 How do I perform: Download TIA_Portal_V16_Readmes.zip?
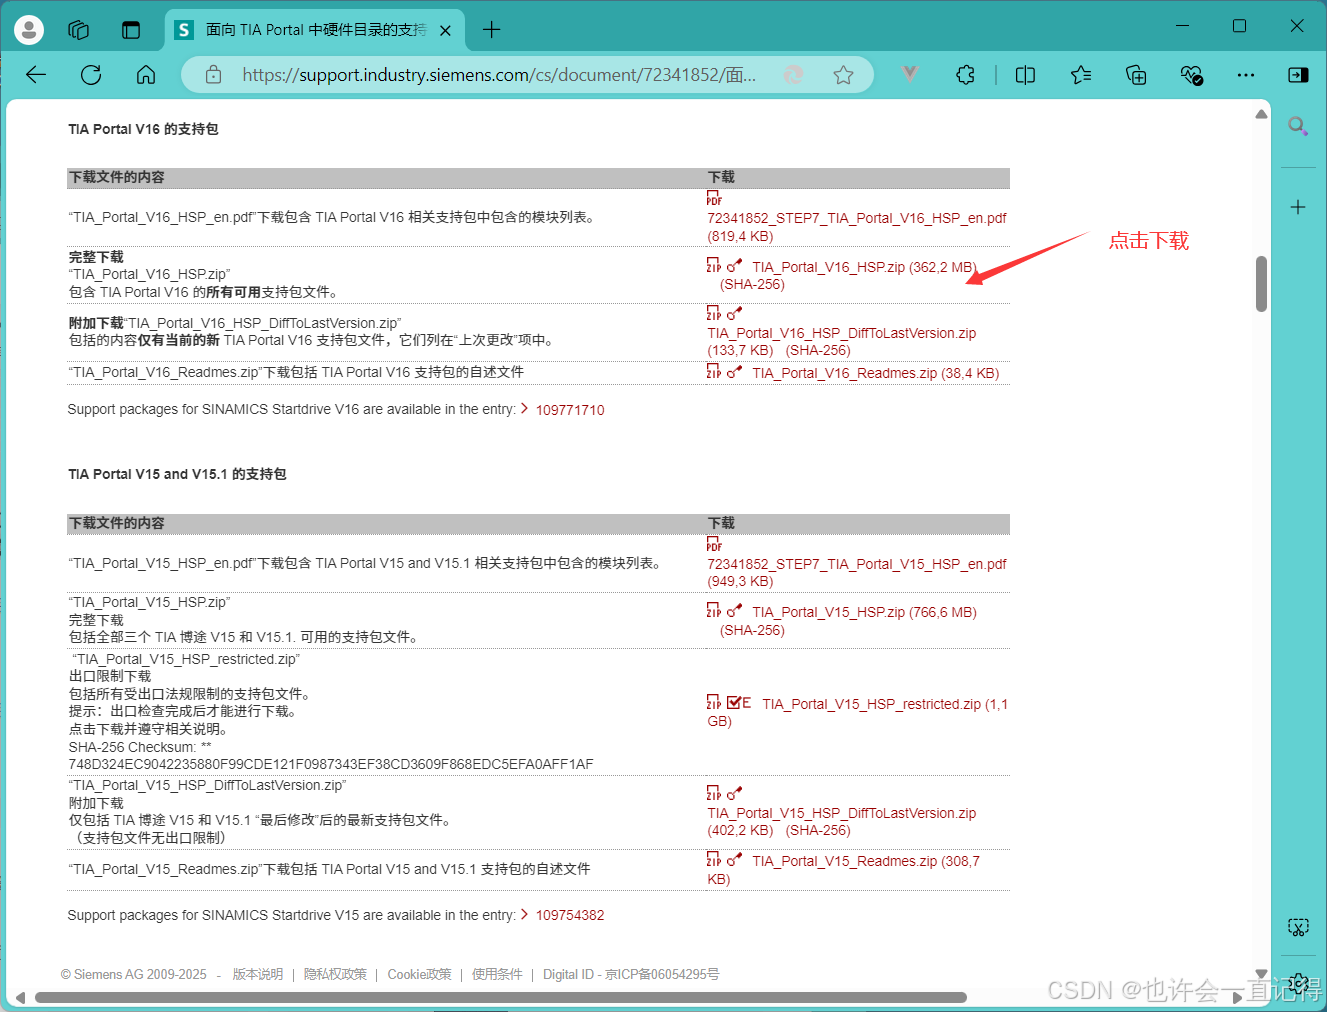click(x=875, y=373)
